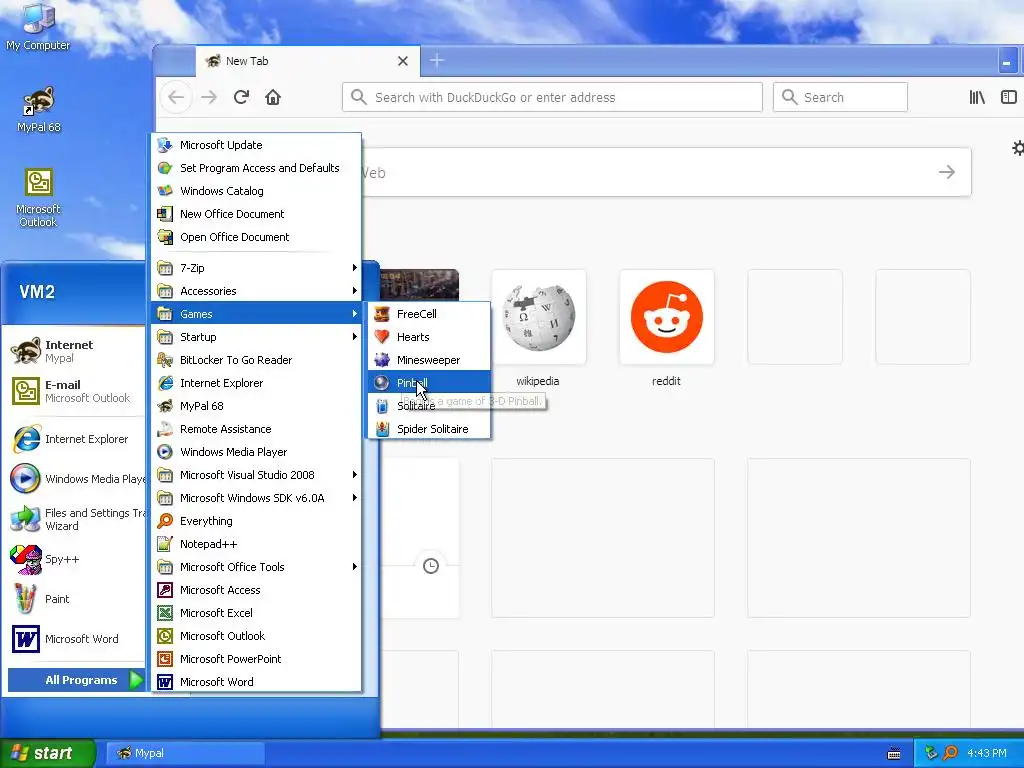Select MyPal 68 desktop shortcut
The width and height of the screenshot is (1024, 768).
(x=39, y=110)
